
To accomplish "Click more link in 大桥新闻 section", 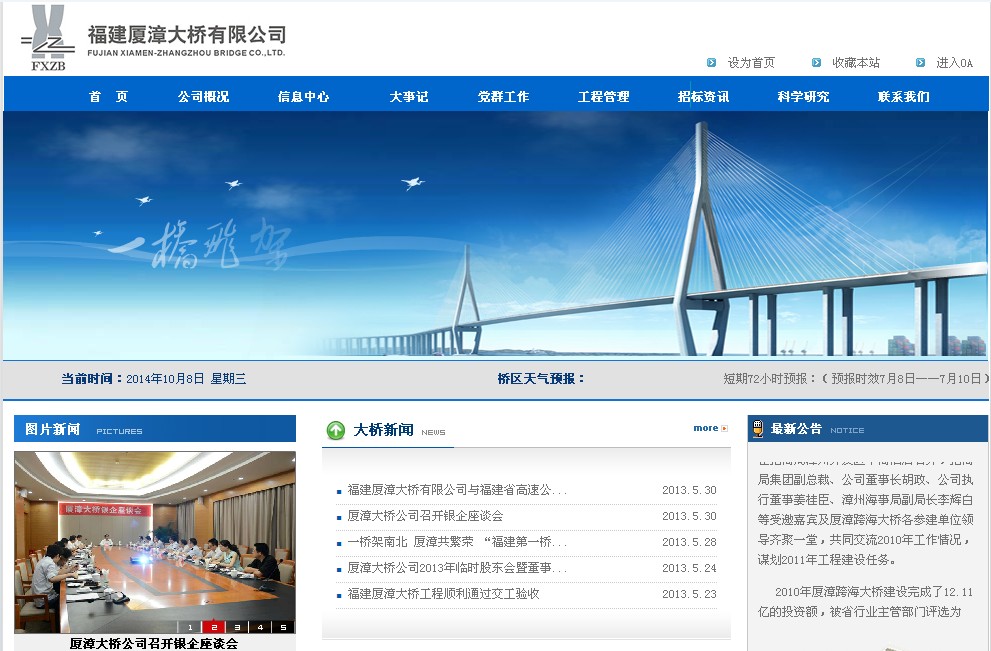I will click(709, 428).
